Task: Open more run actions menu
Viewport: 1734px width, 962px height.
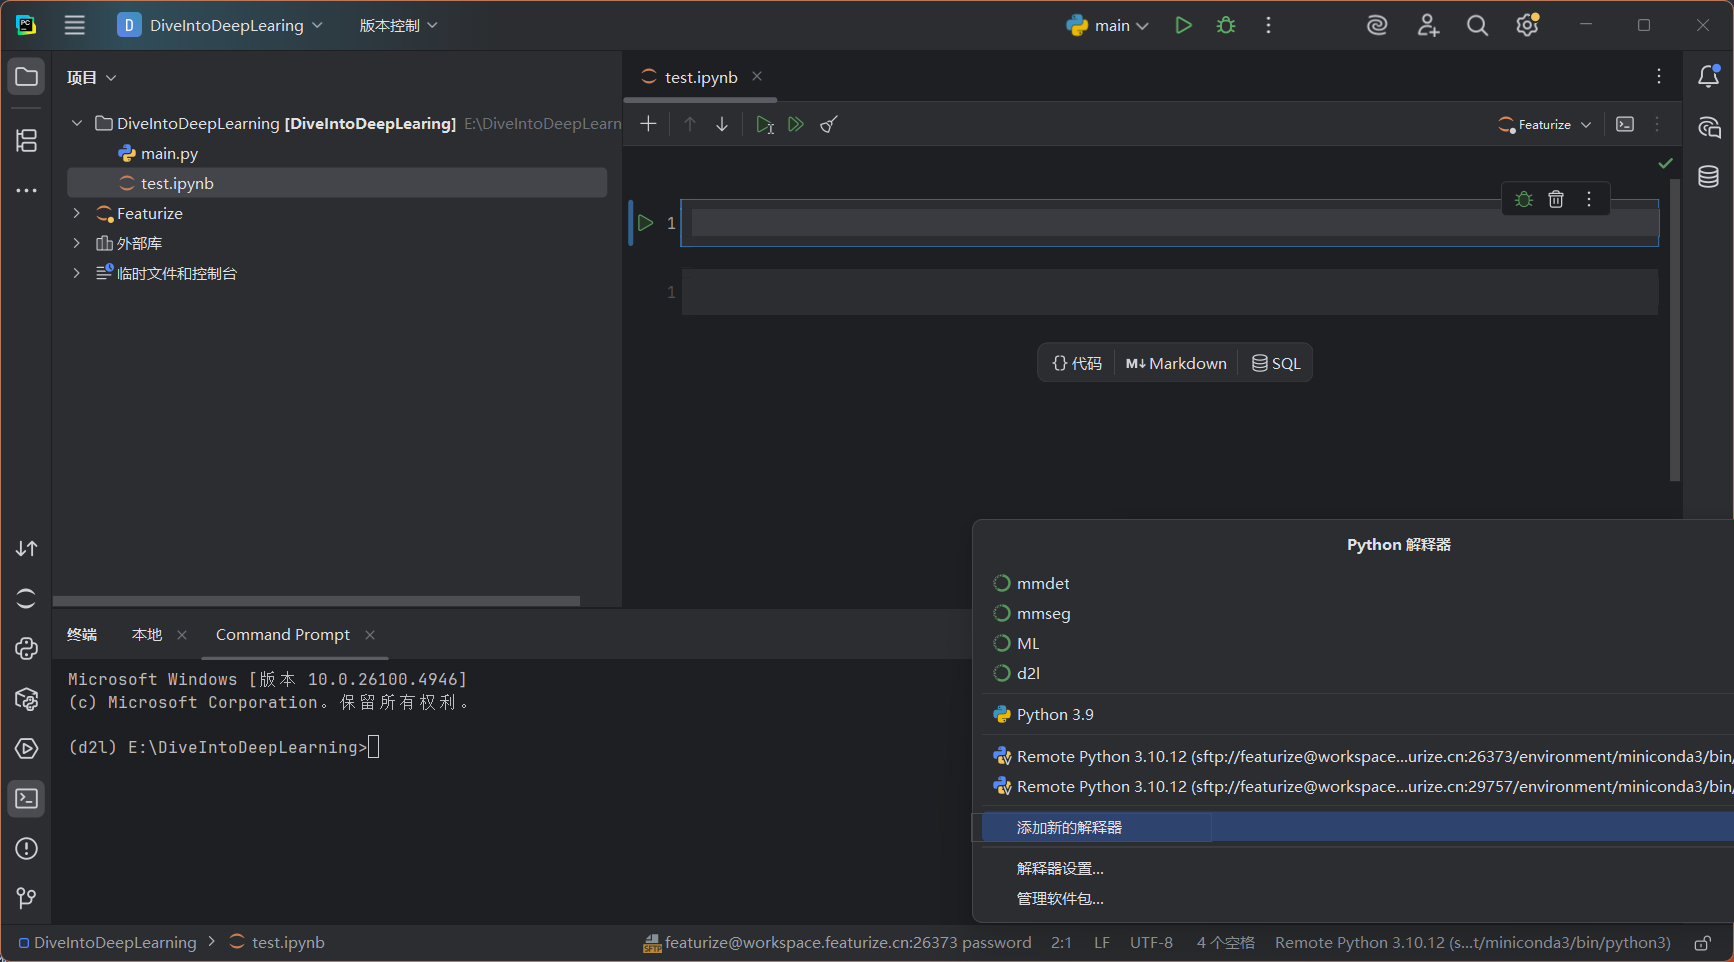Action: click(x=1268, y=25)
